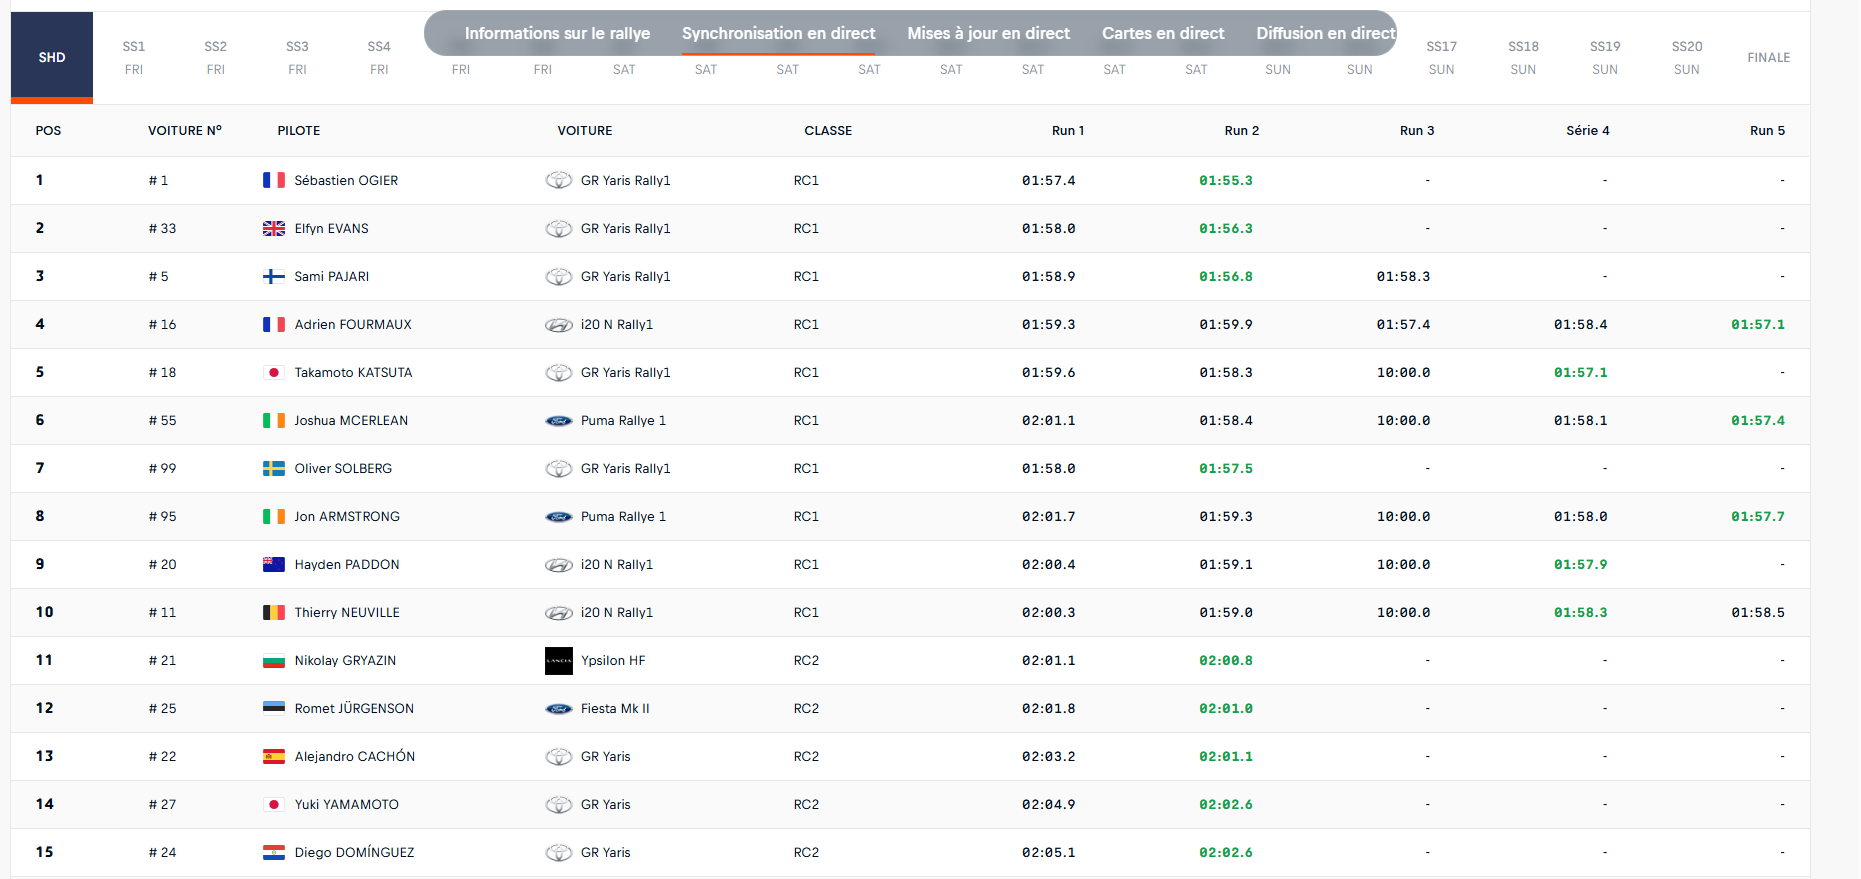1861x879 pixels.
Task: Click the Japanese flag beside Yuki YAMAMOTO
Action: pyautogui.click(x=274, y=804)
